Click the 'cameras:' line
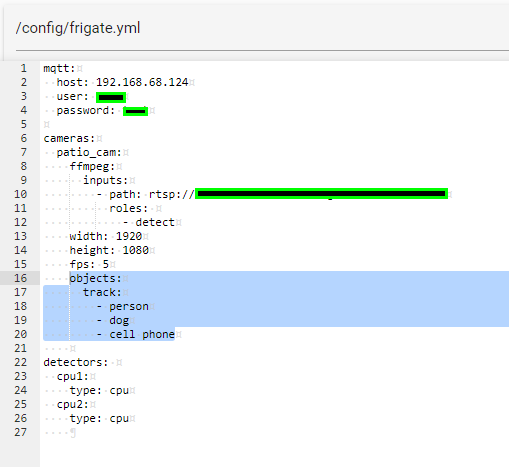 coord(69,138)
